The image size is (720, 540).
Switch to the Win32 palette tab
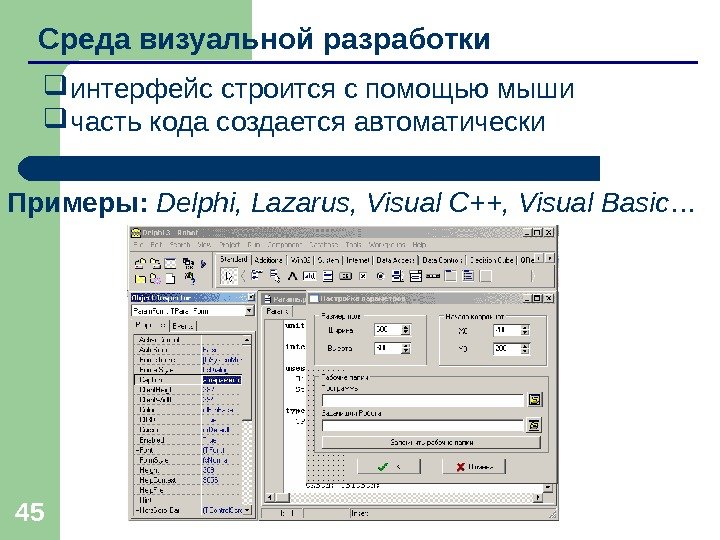(301, 260)
